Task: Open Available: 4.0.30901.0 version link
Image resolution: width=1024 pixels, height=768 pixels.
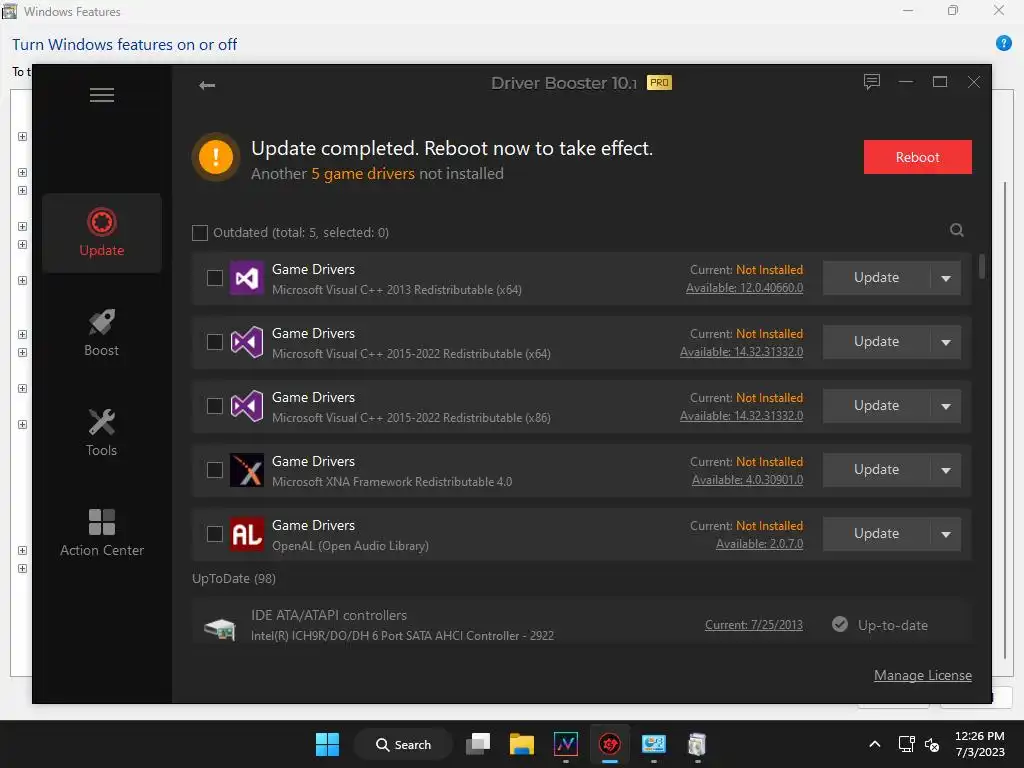Action: [748, 480]
